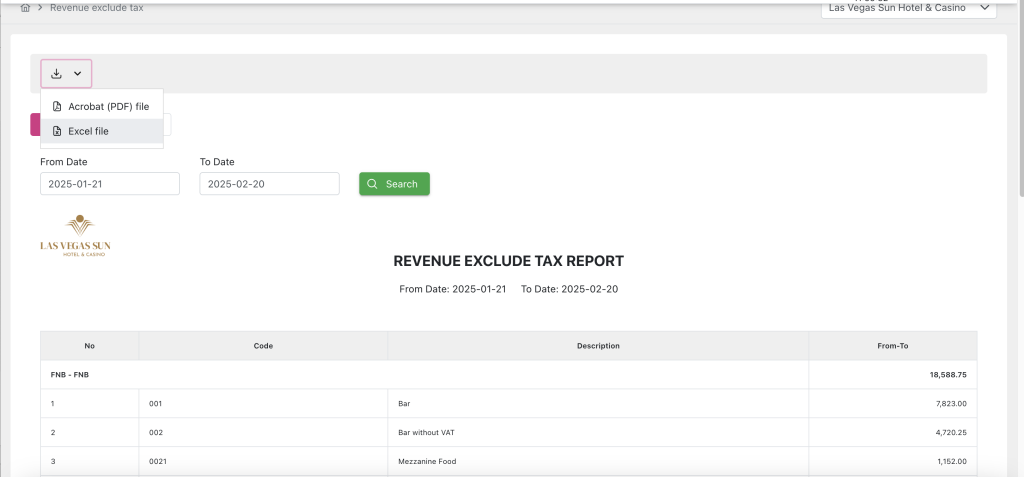Click the From Date input field

pos(110,184)
